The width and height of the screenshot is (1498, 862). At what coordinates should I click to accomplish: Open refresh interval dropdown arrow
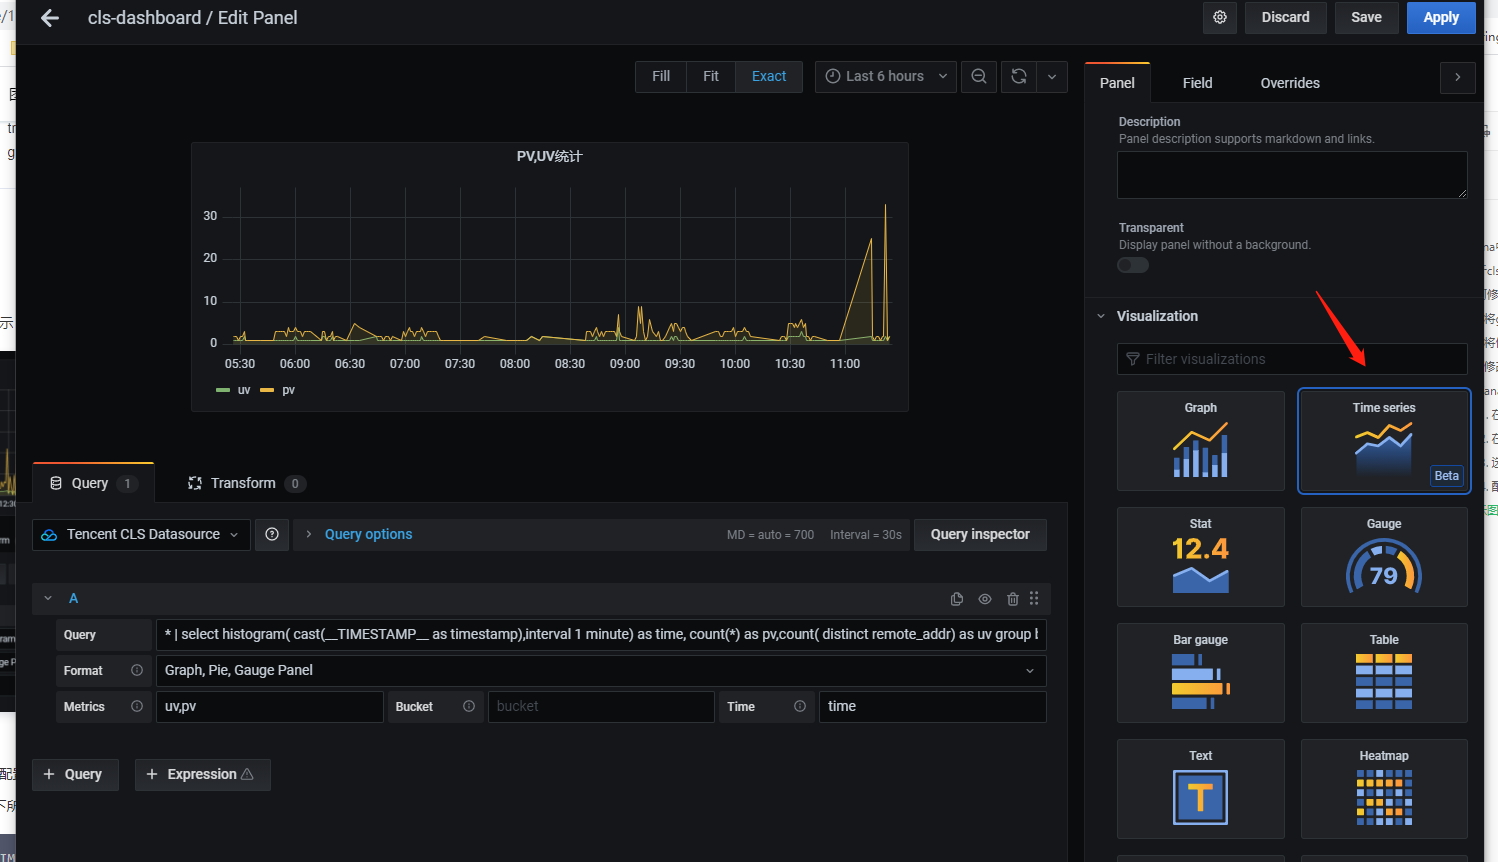(1052, 76)
